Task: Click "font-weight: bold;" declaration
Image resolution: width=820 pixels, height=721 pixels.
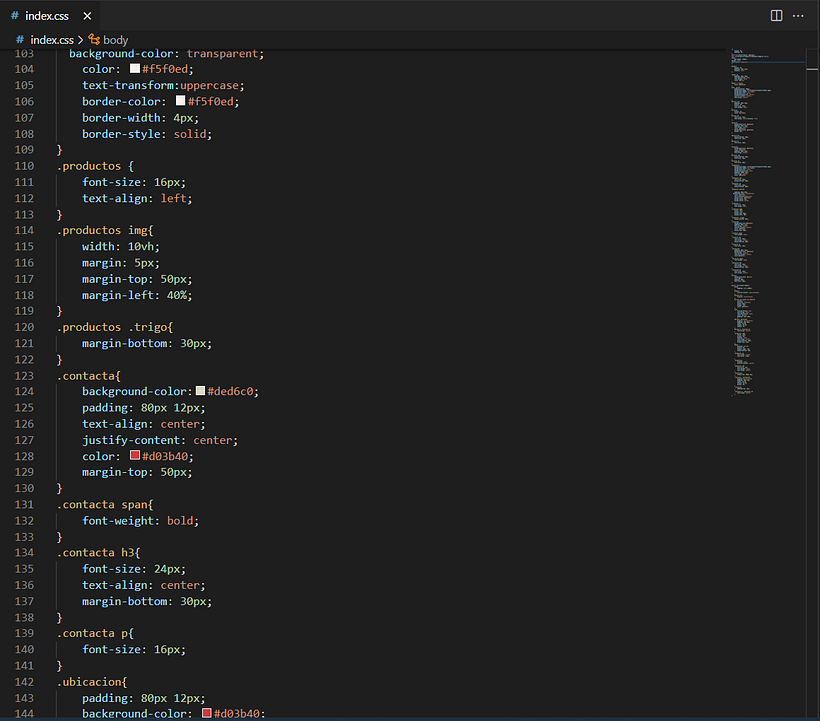Action: pyautogui.click(x=141, y=521)
